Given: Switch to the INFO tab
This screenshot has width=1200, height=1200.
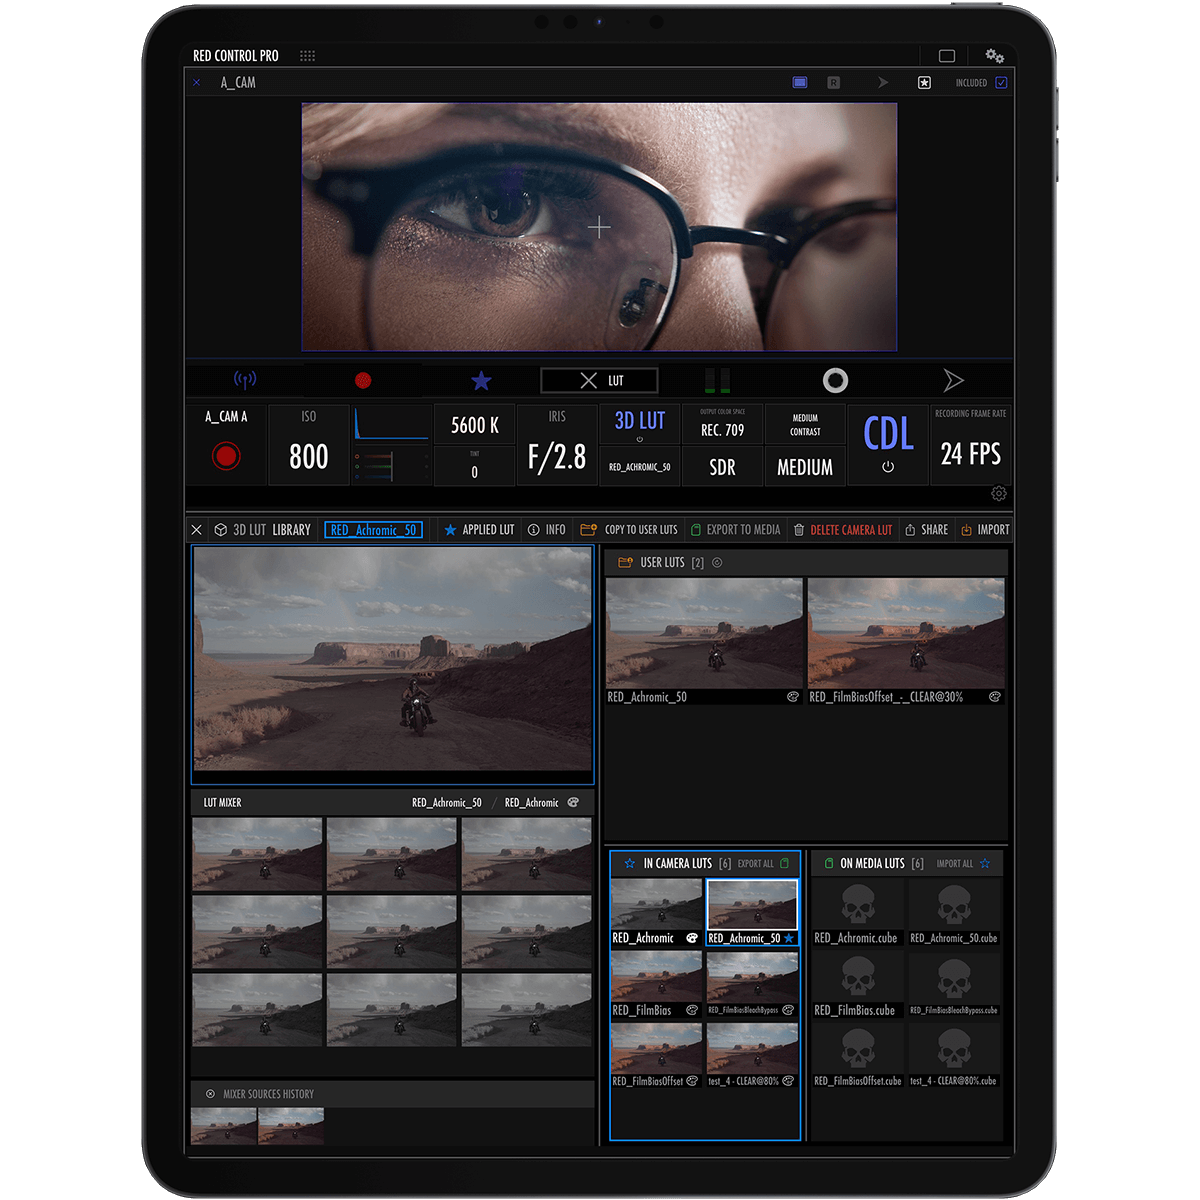Looking at the screenshot, I should click(x=547, y=529).
